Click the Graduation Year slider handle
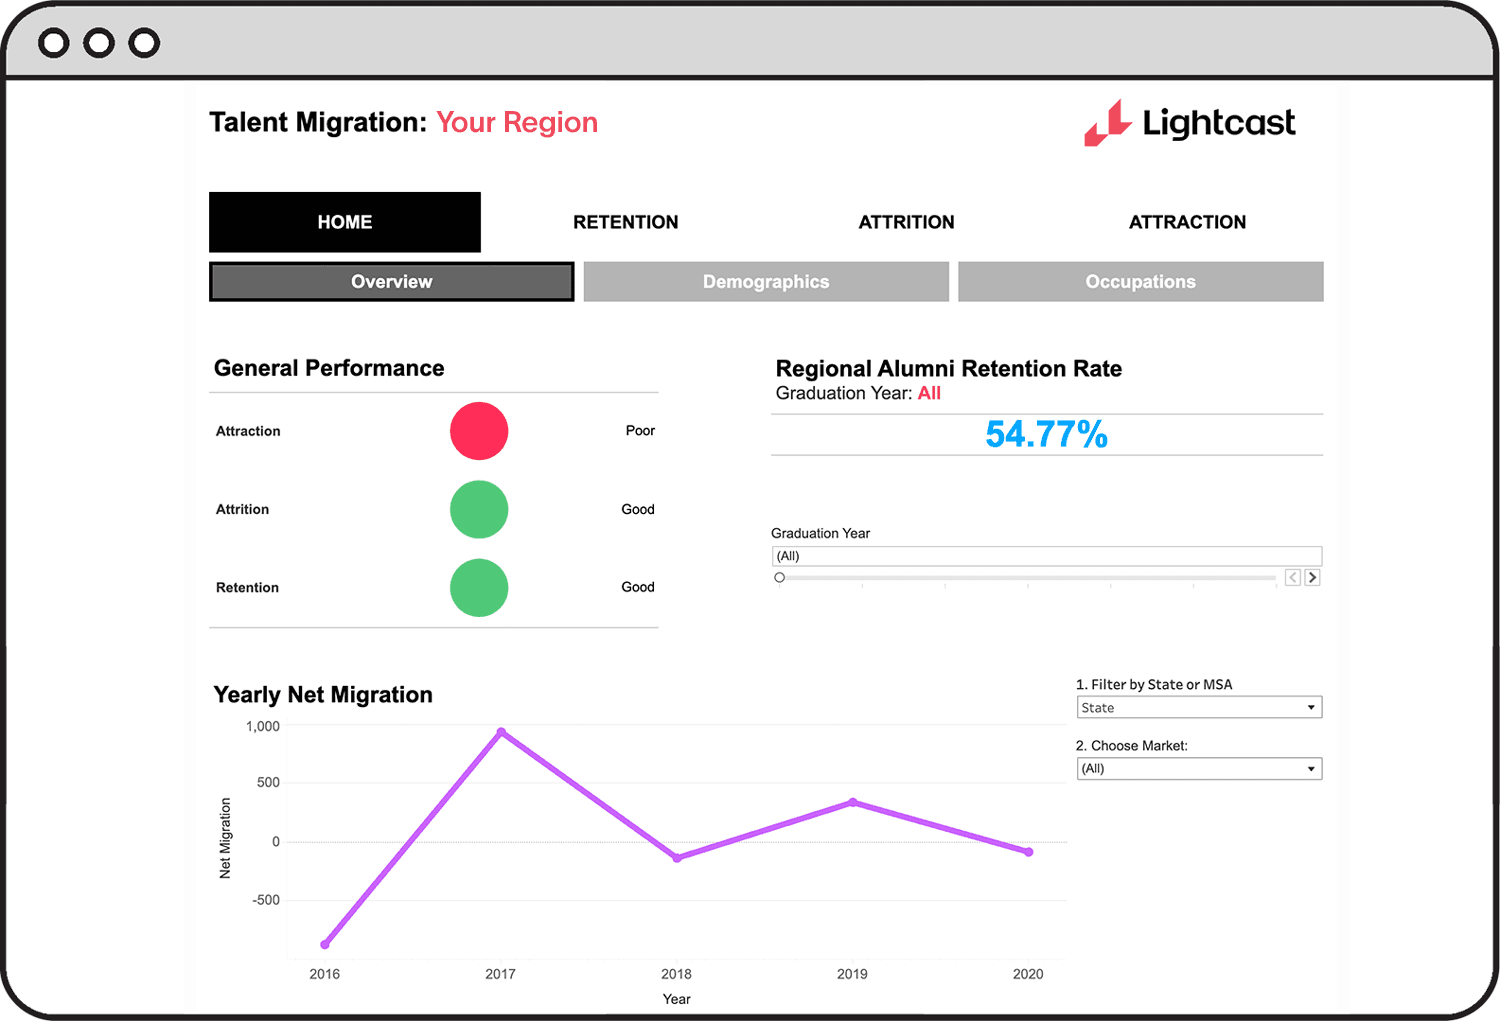 [780, 577]
